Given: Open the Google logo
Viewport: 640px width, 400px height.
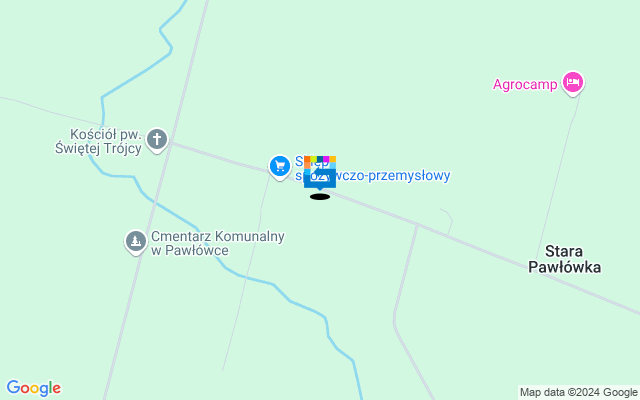Looking at the screenshot, I should point(33,388).
